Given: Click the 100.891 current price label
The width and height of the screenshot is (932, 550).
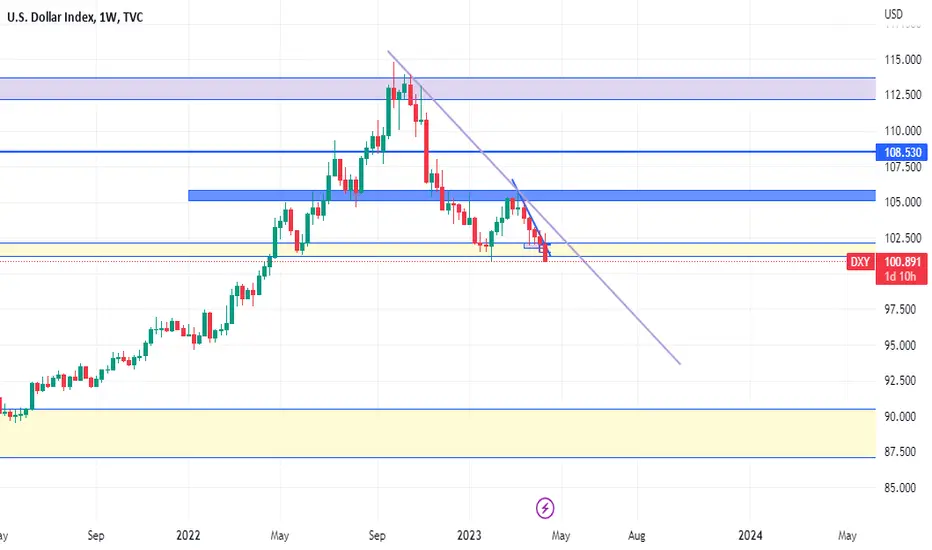Looking at the screenshot, I should point(902,262).
